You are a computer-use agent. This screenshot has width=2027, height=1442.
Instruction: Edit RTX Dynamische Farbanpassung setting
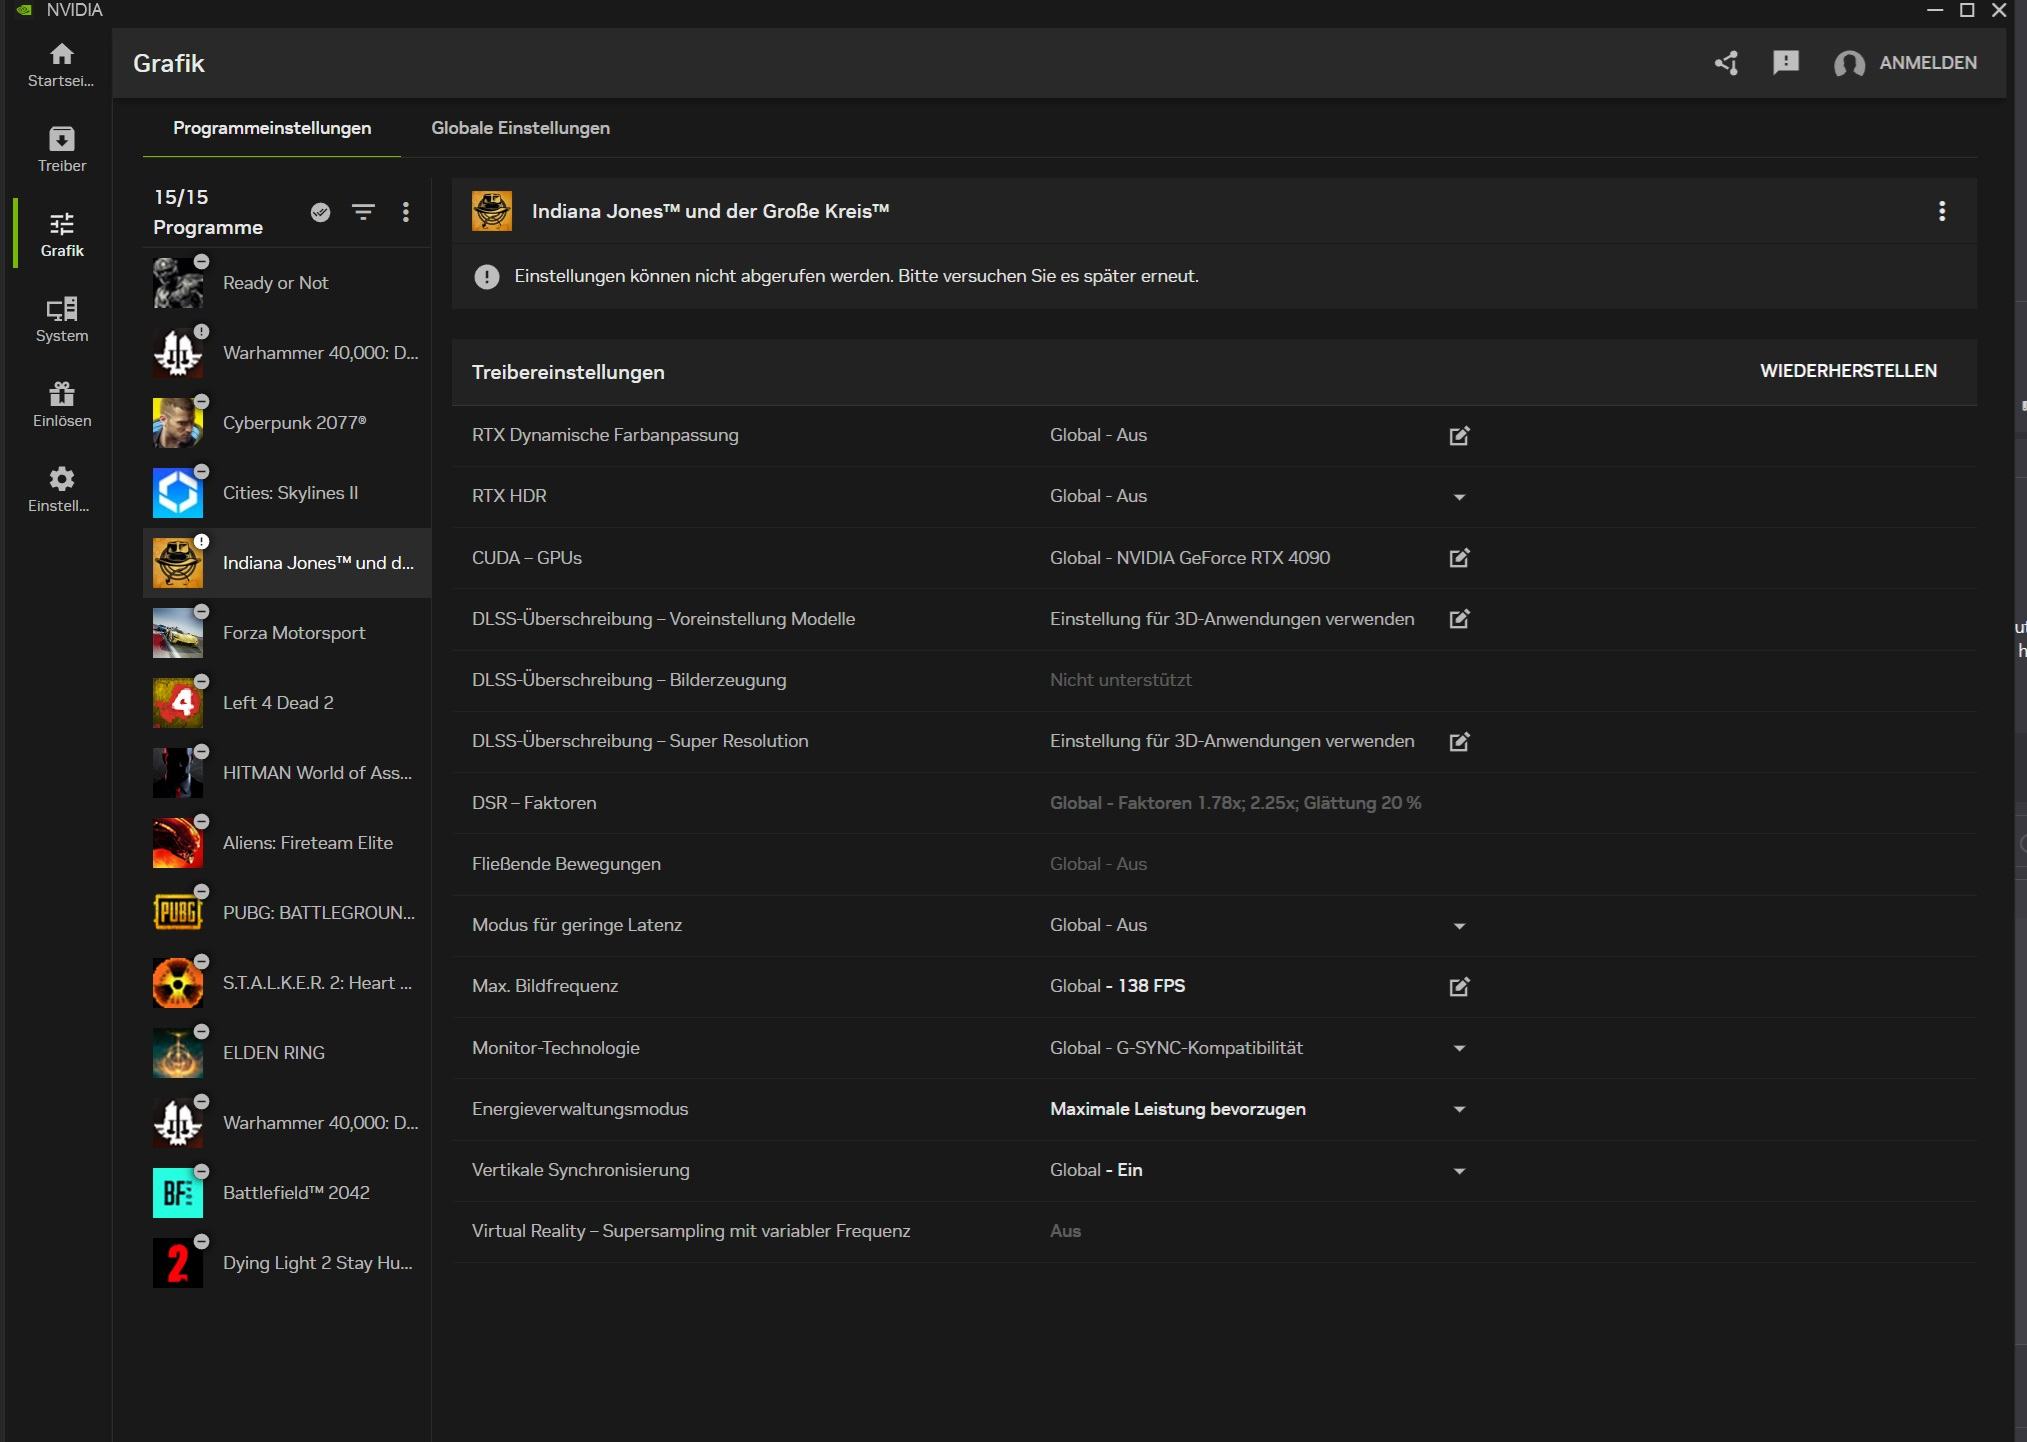coord(1459,435)
